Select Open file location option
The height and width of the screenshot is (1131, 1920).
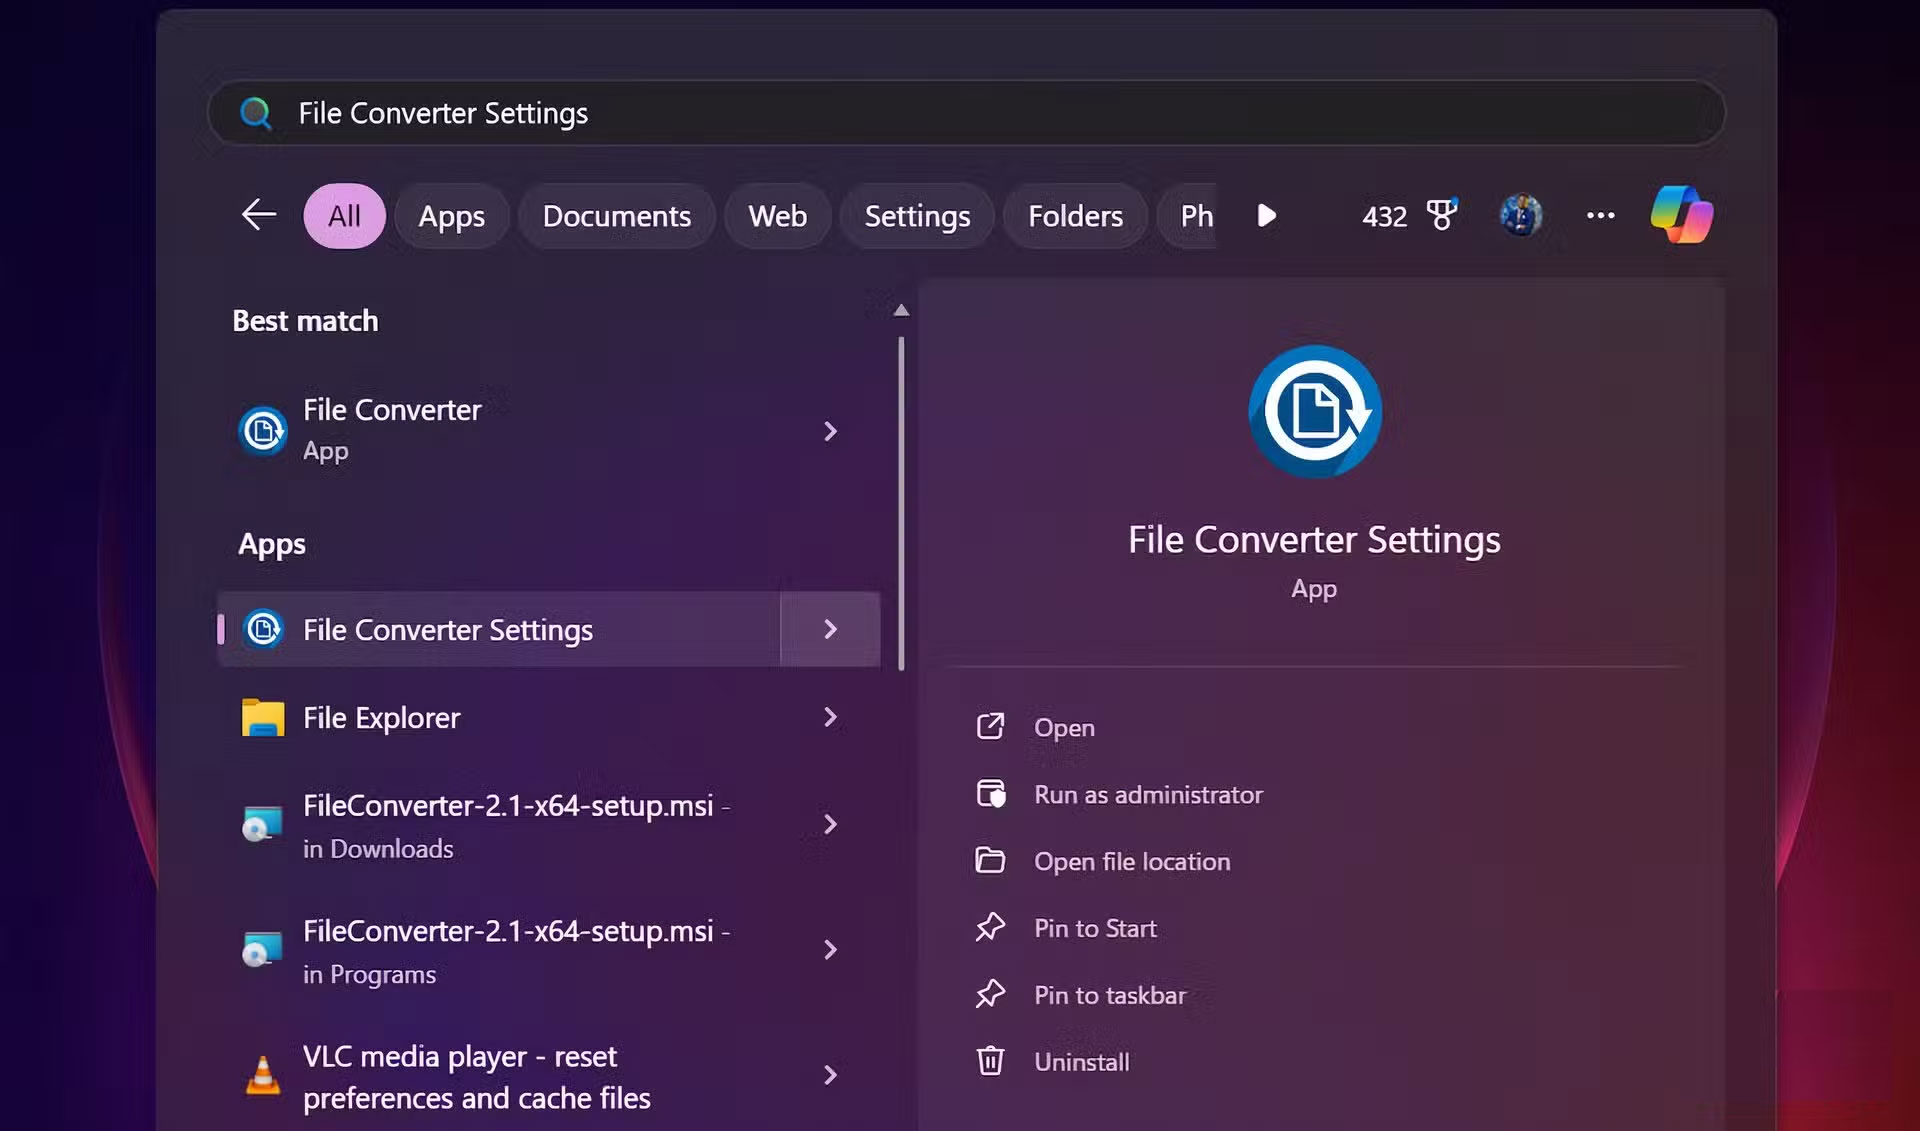[x=1131, y=861]
